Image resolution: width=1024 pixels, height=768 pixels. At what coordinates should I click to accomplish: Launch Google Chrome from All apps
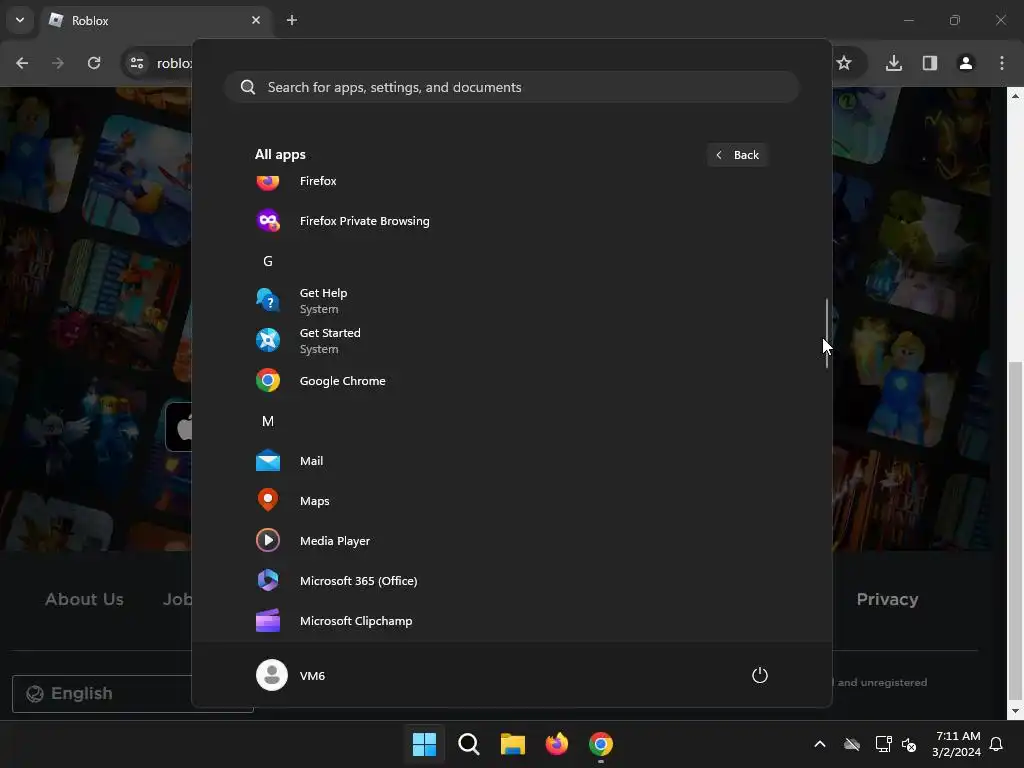tap(511, 381)
